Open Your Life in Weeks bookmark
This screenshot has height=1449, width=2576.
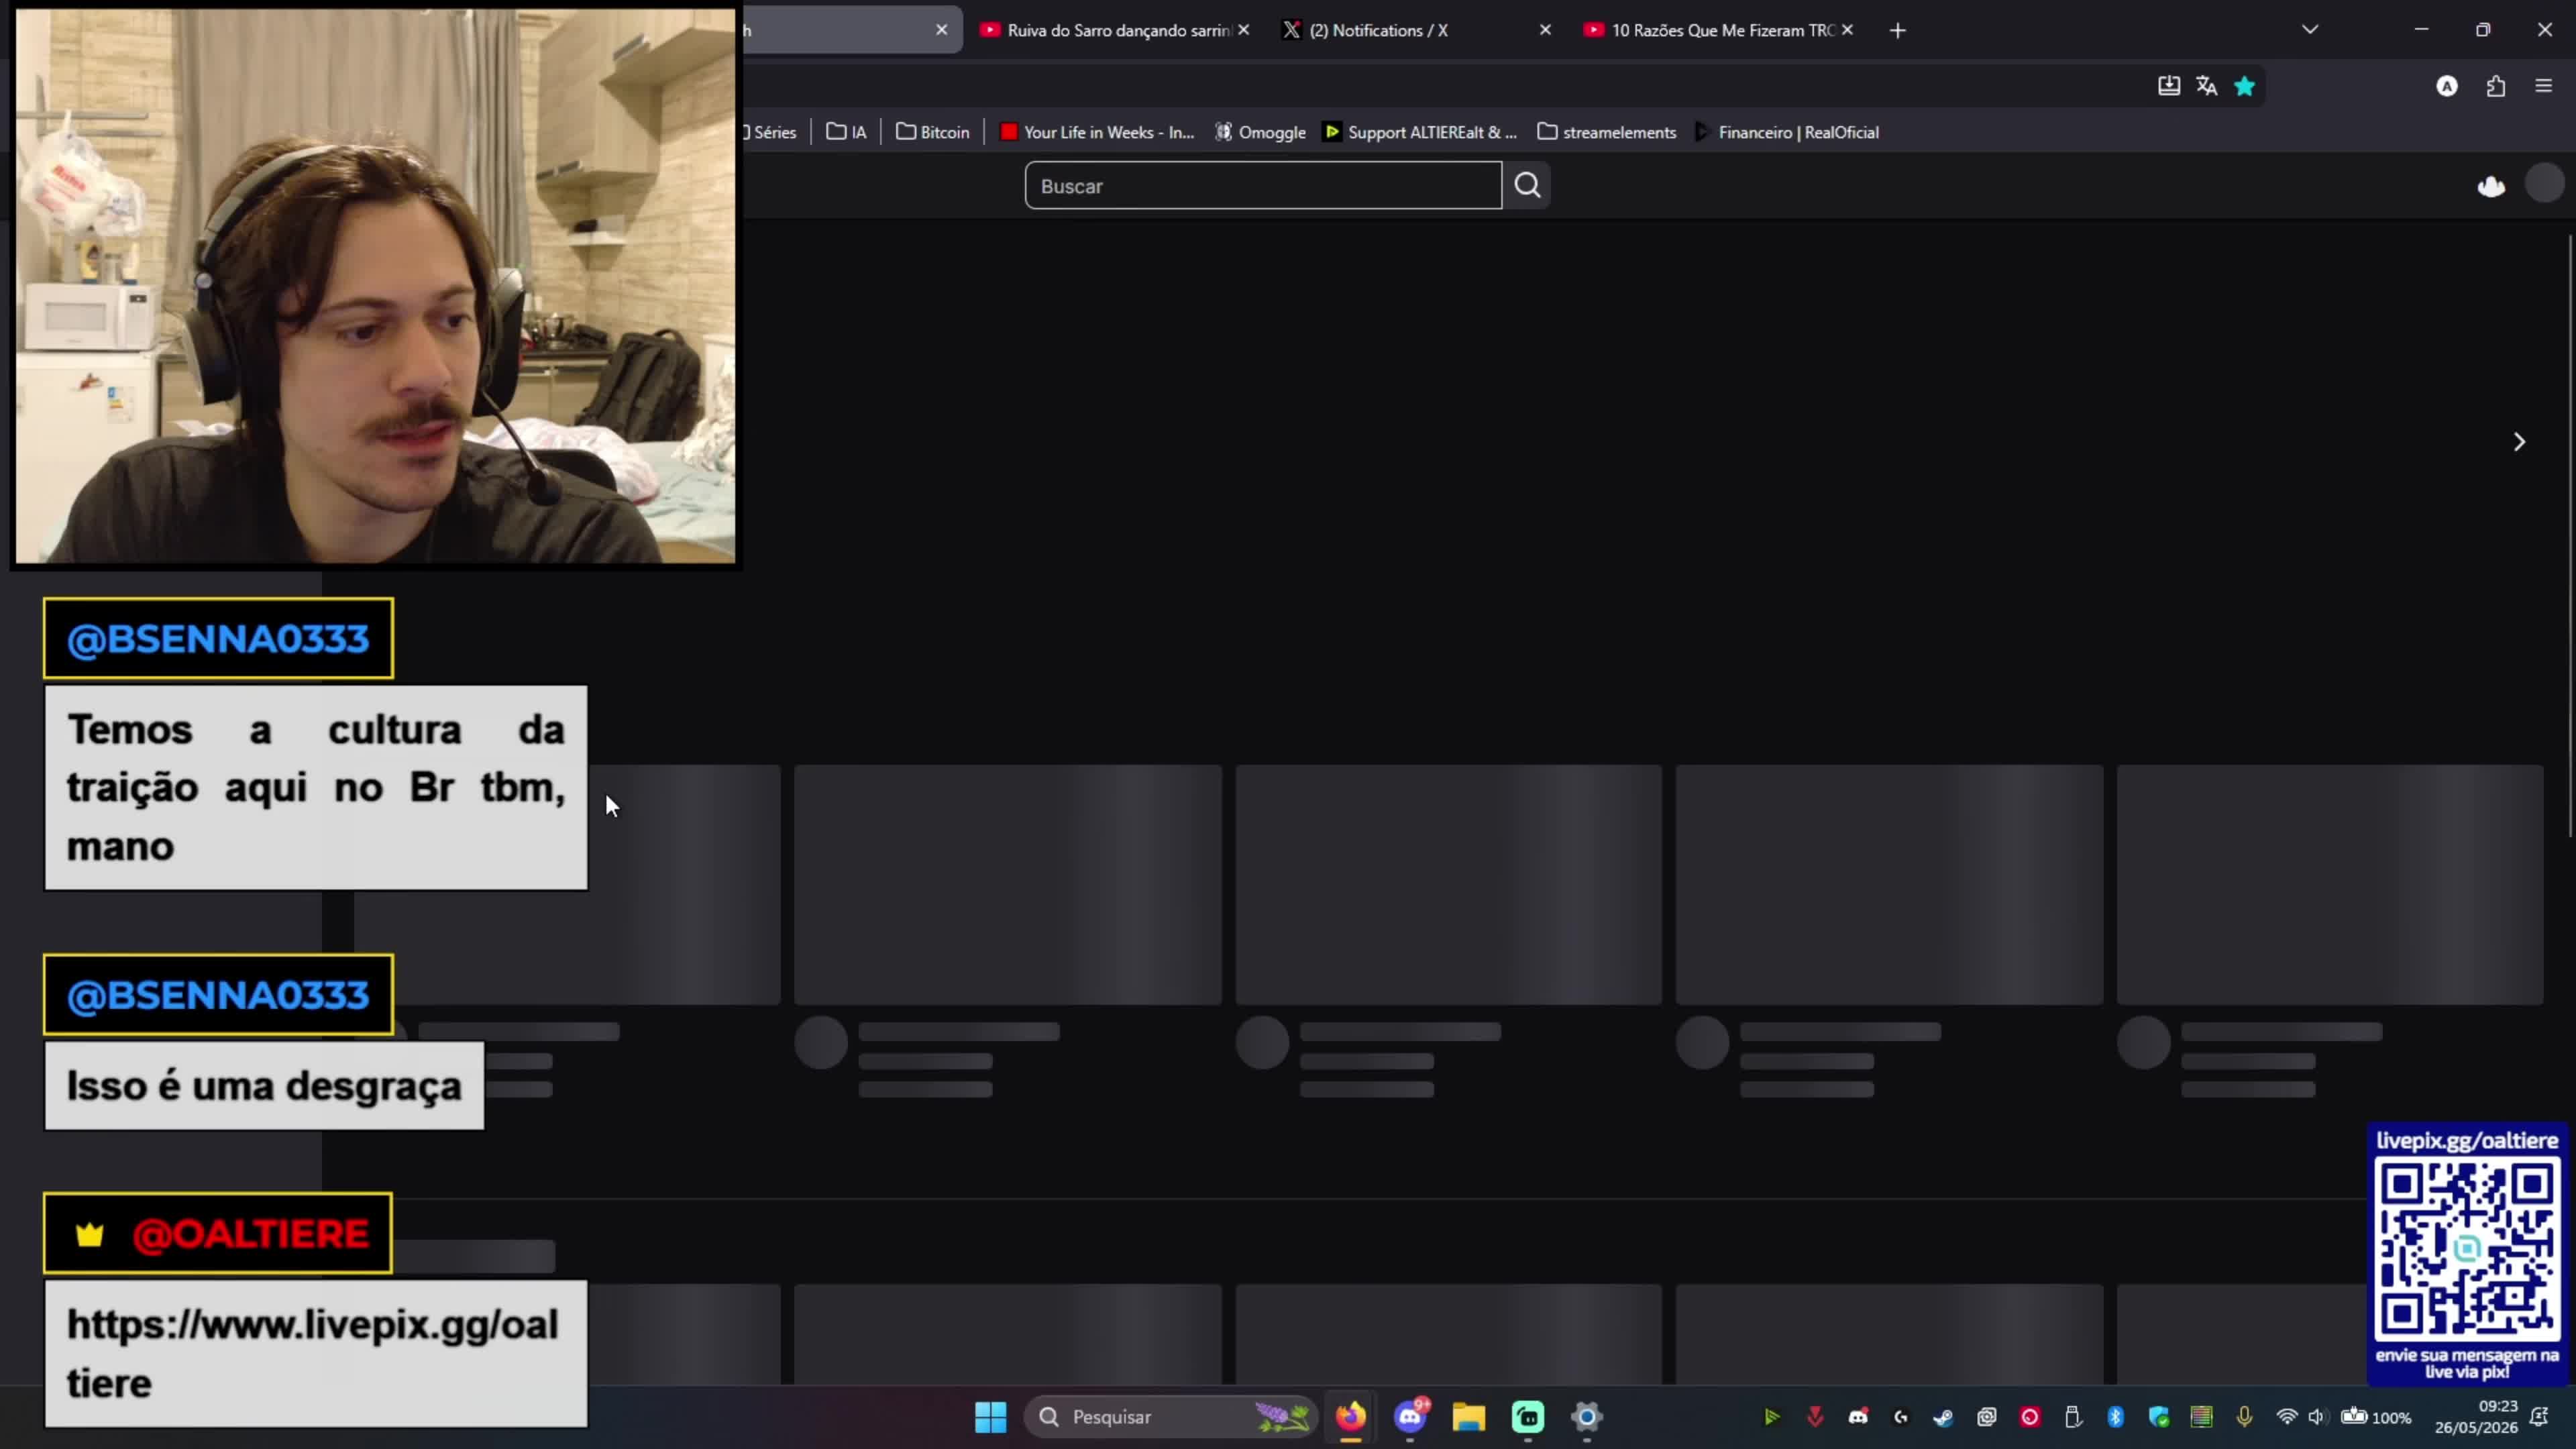[x=1097, y=132]
